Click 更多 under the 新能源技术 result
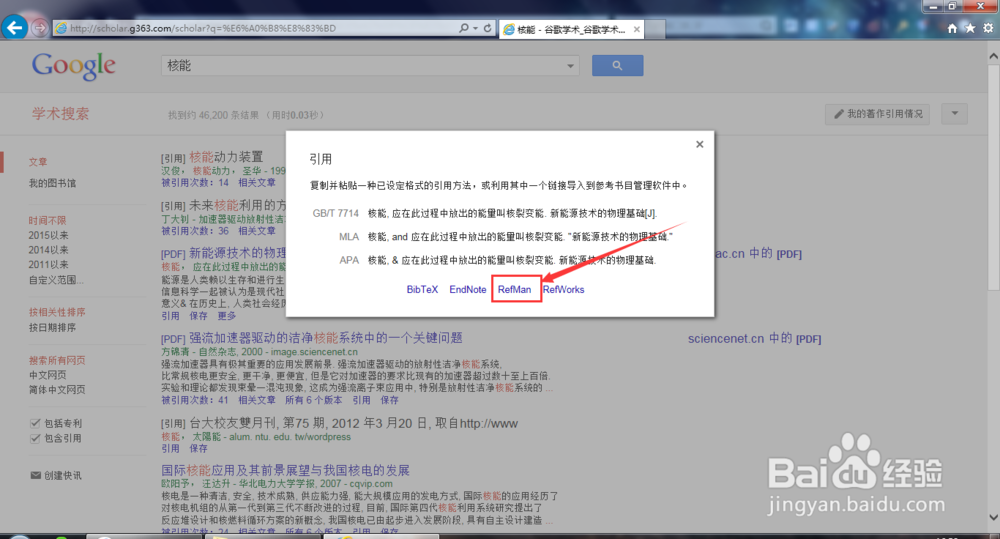The width and height of the screenshot is (1000, 539). 226,316
